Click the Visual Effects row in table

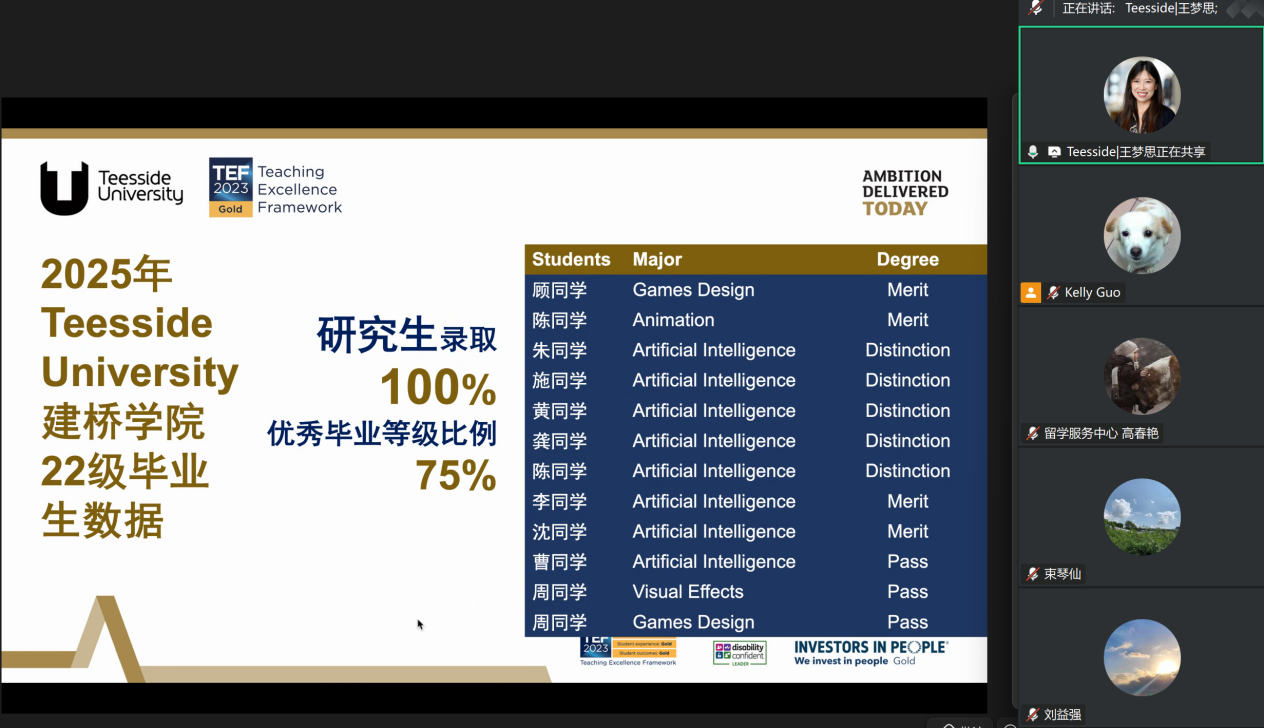coord(688,592)
